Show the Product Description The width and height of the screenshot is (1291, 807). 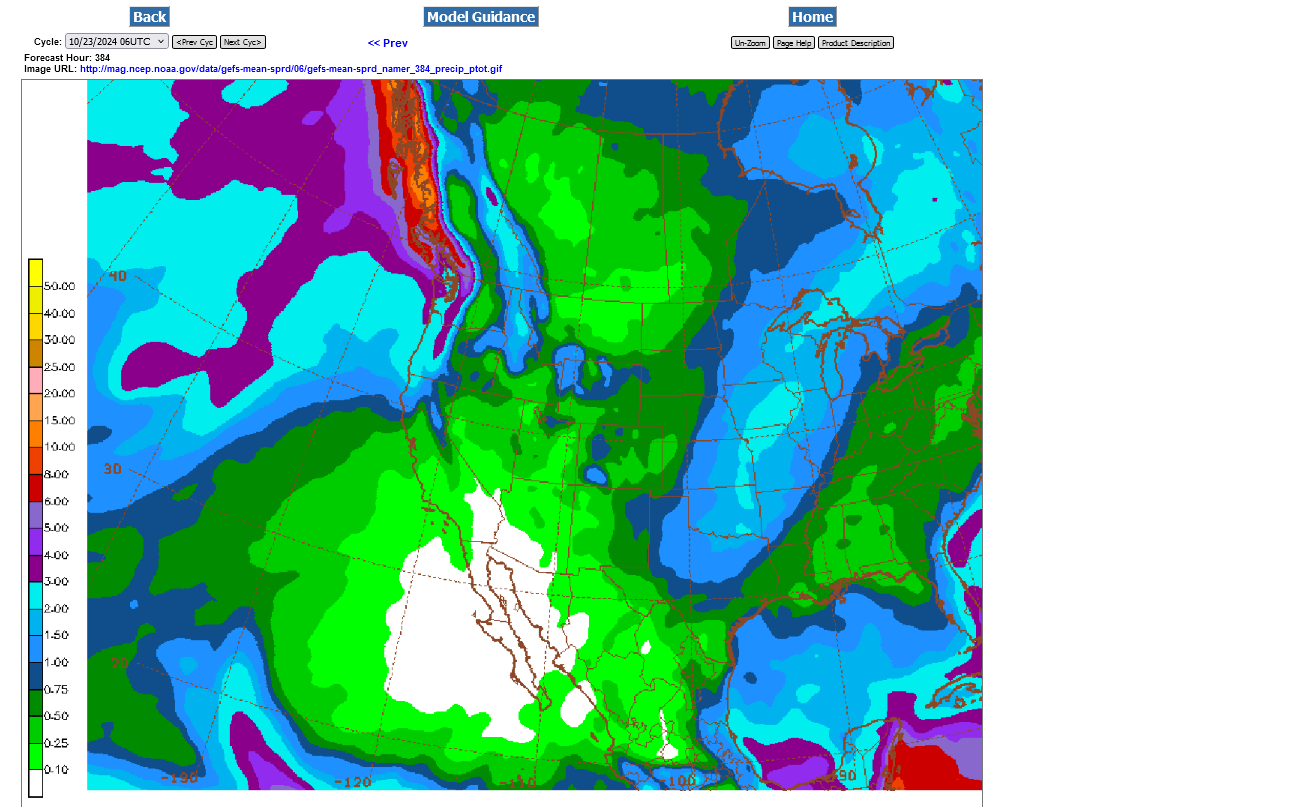pyautogui.click(x=855, y=43)
